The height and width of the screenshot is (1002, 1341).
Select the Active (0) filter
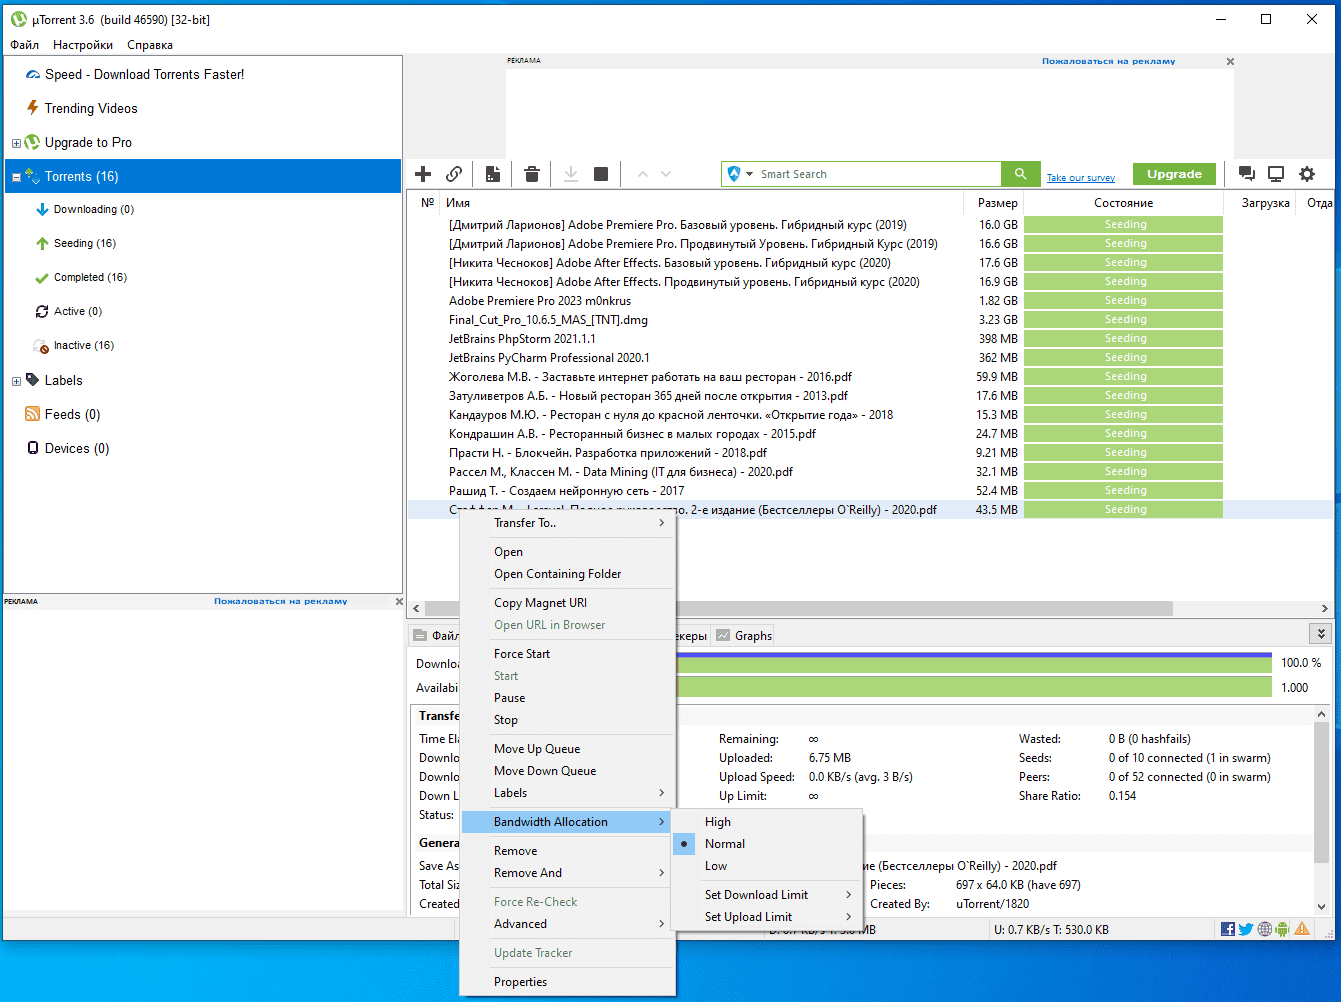point(78,311)
